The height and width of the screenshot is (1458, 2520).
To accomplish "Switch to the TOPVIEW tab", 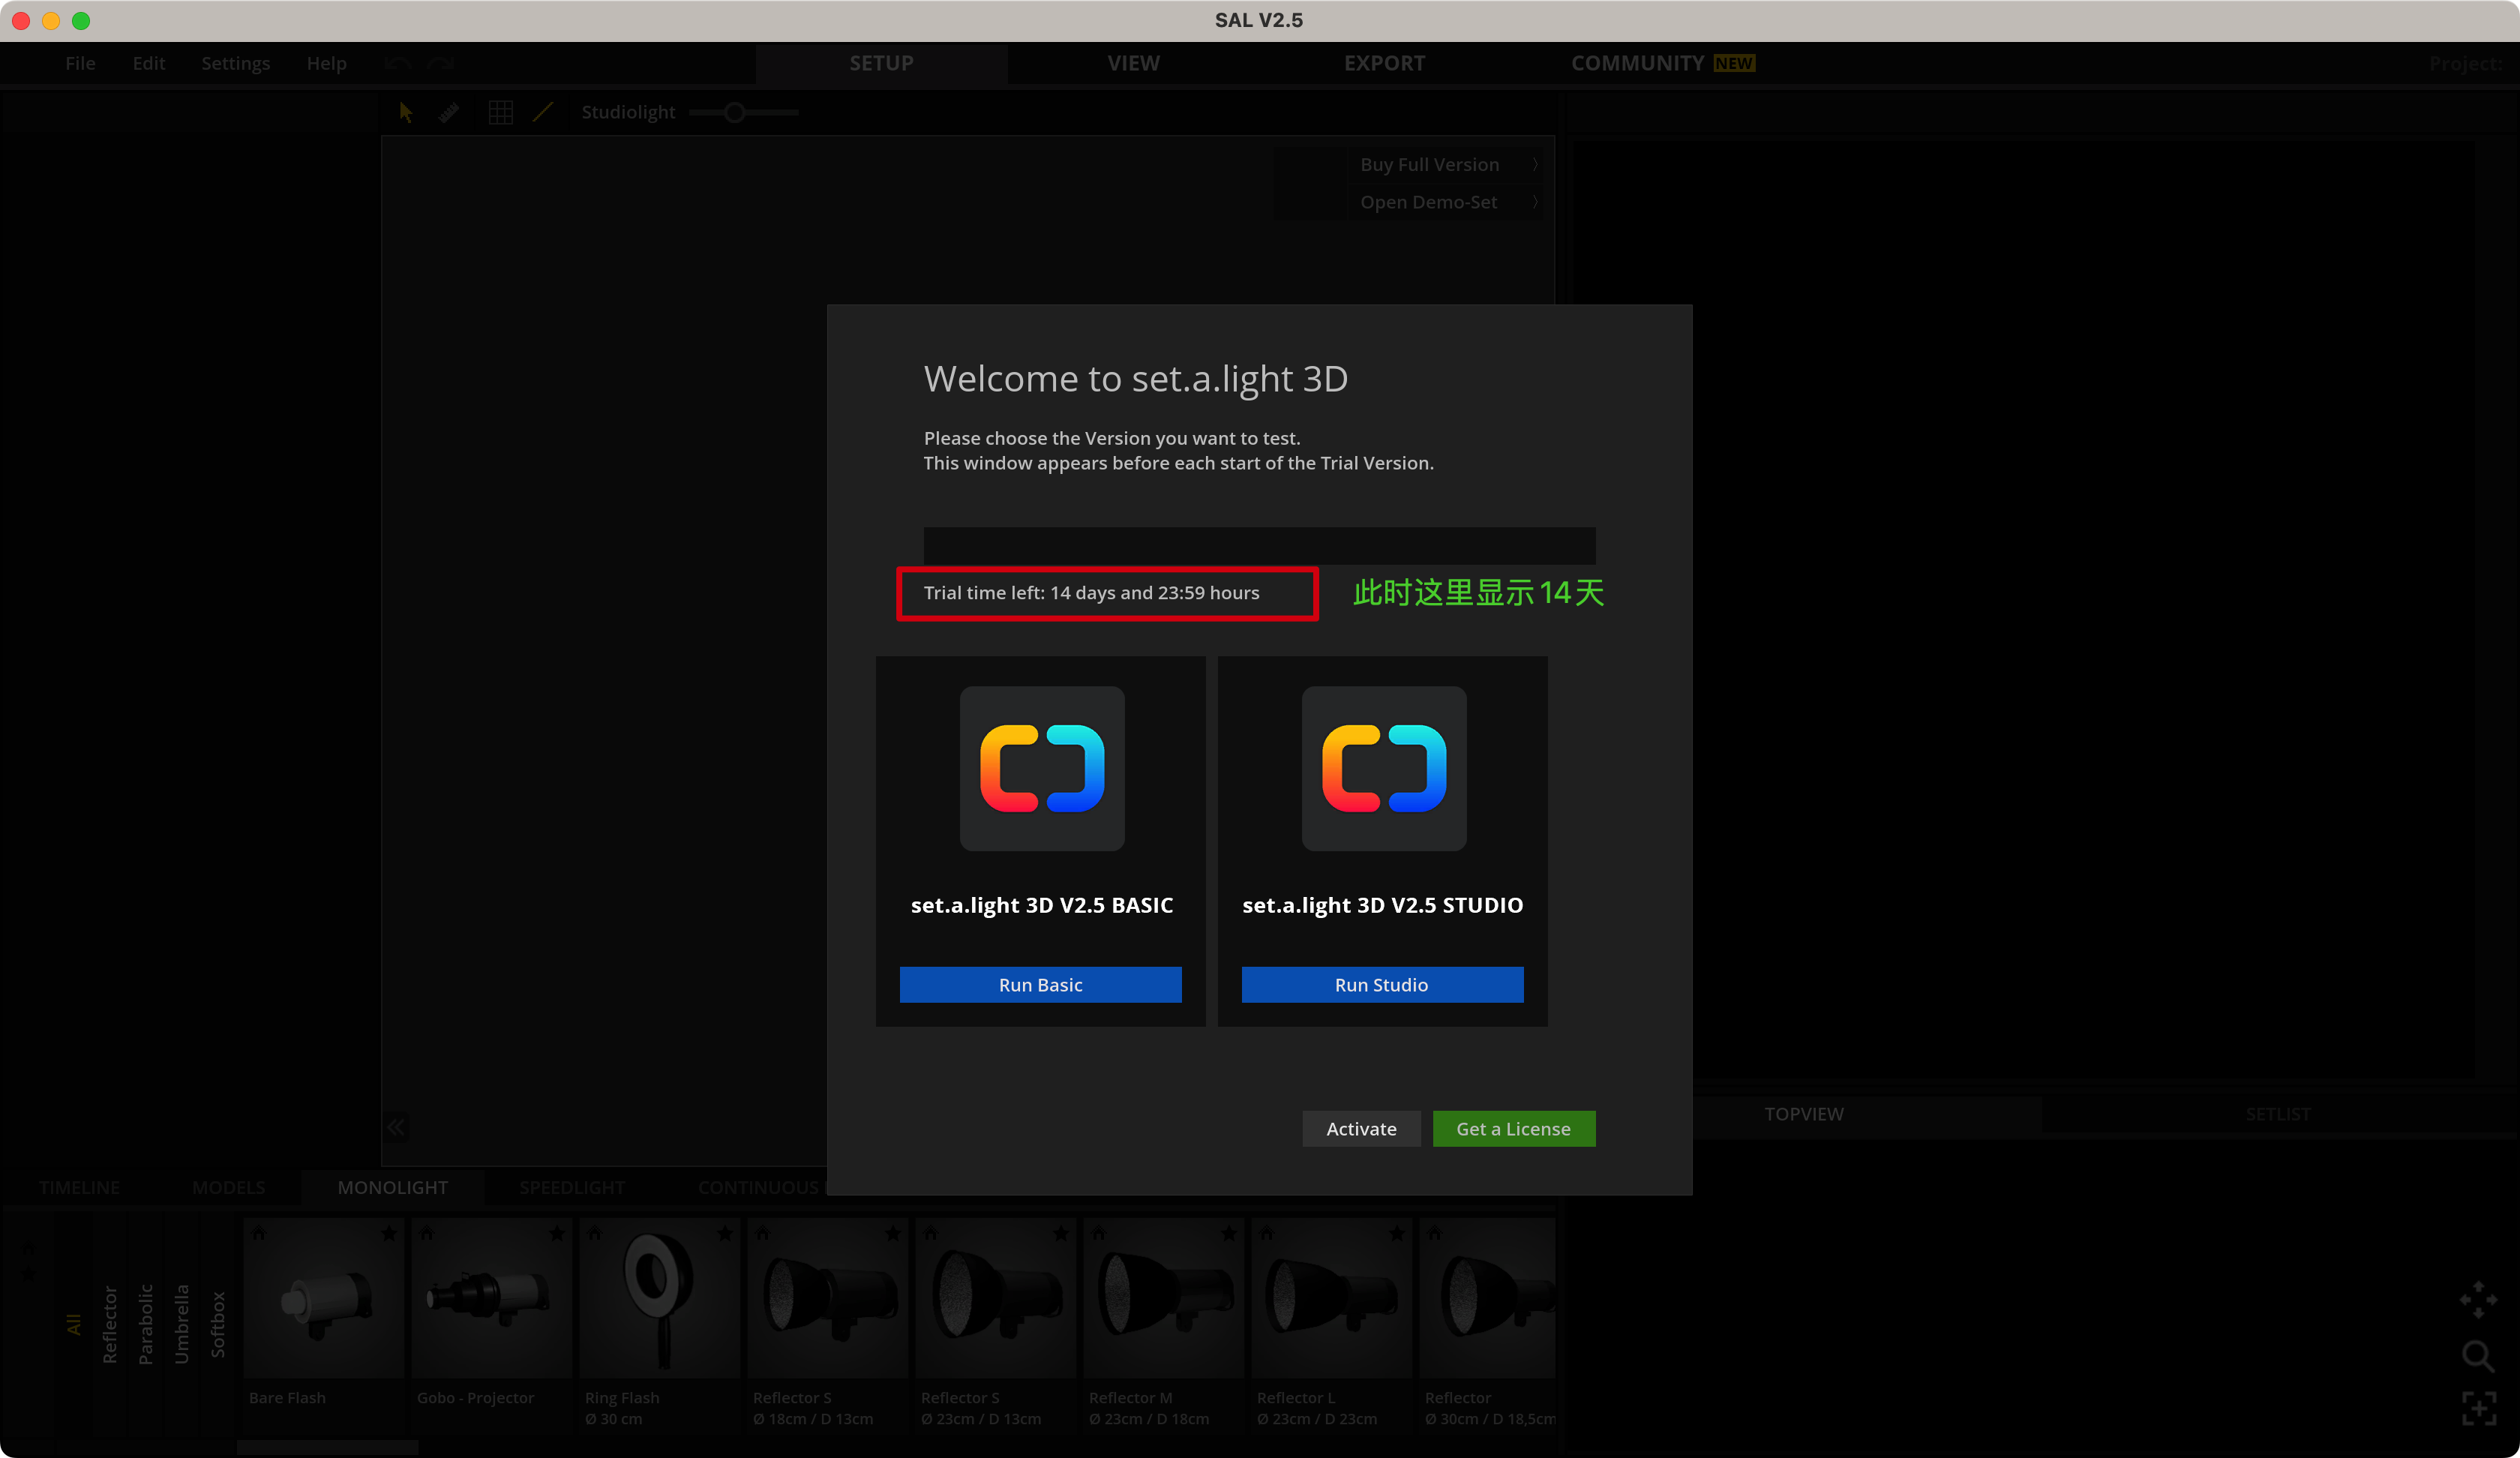I will click(x=1804, y=1114).
